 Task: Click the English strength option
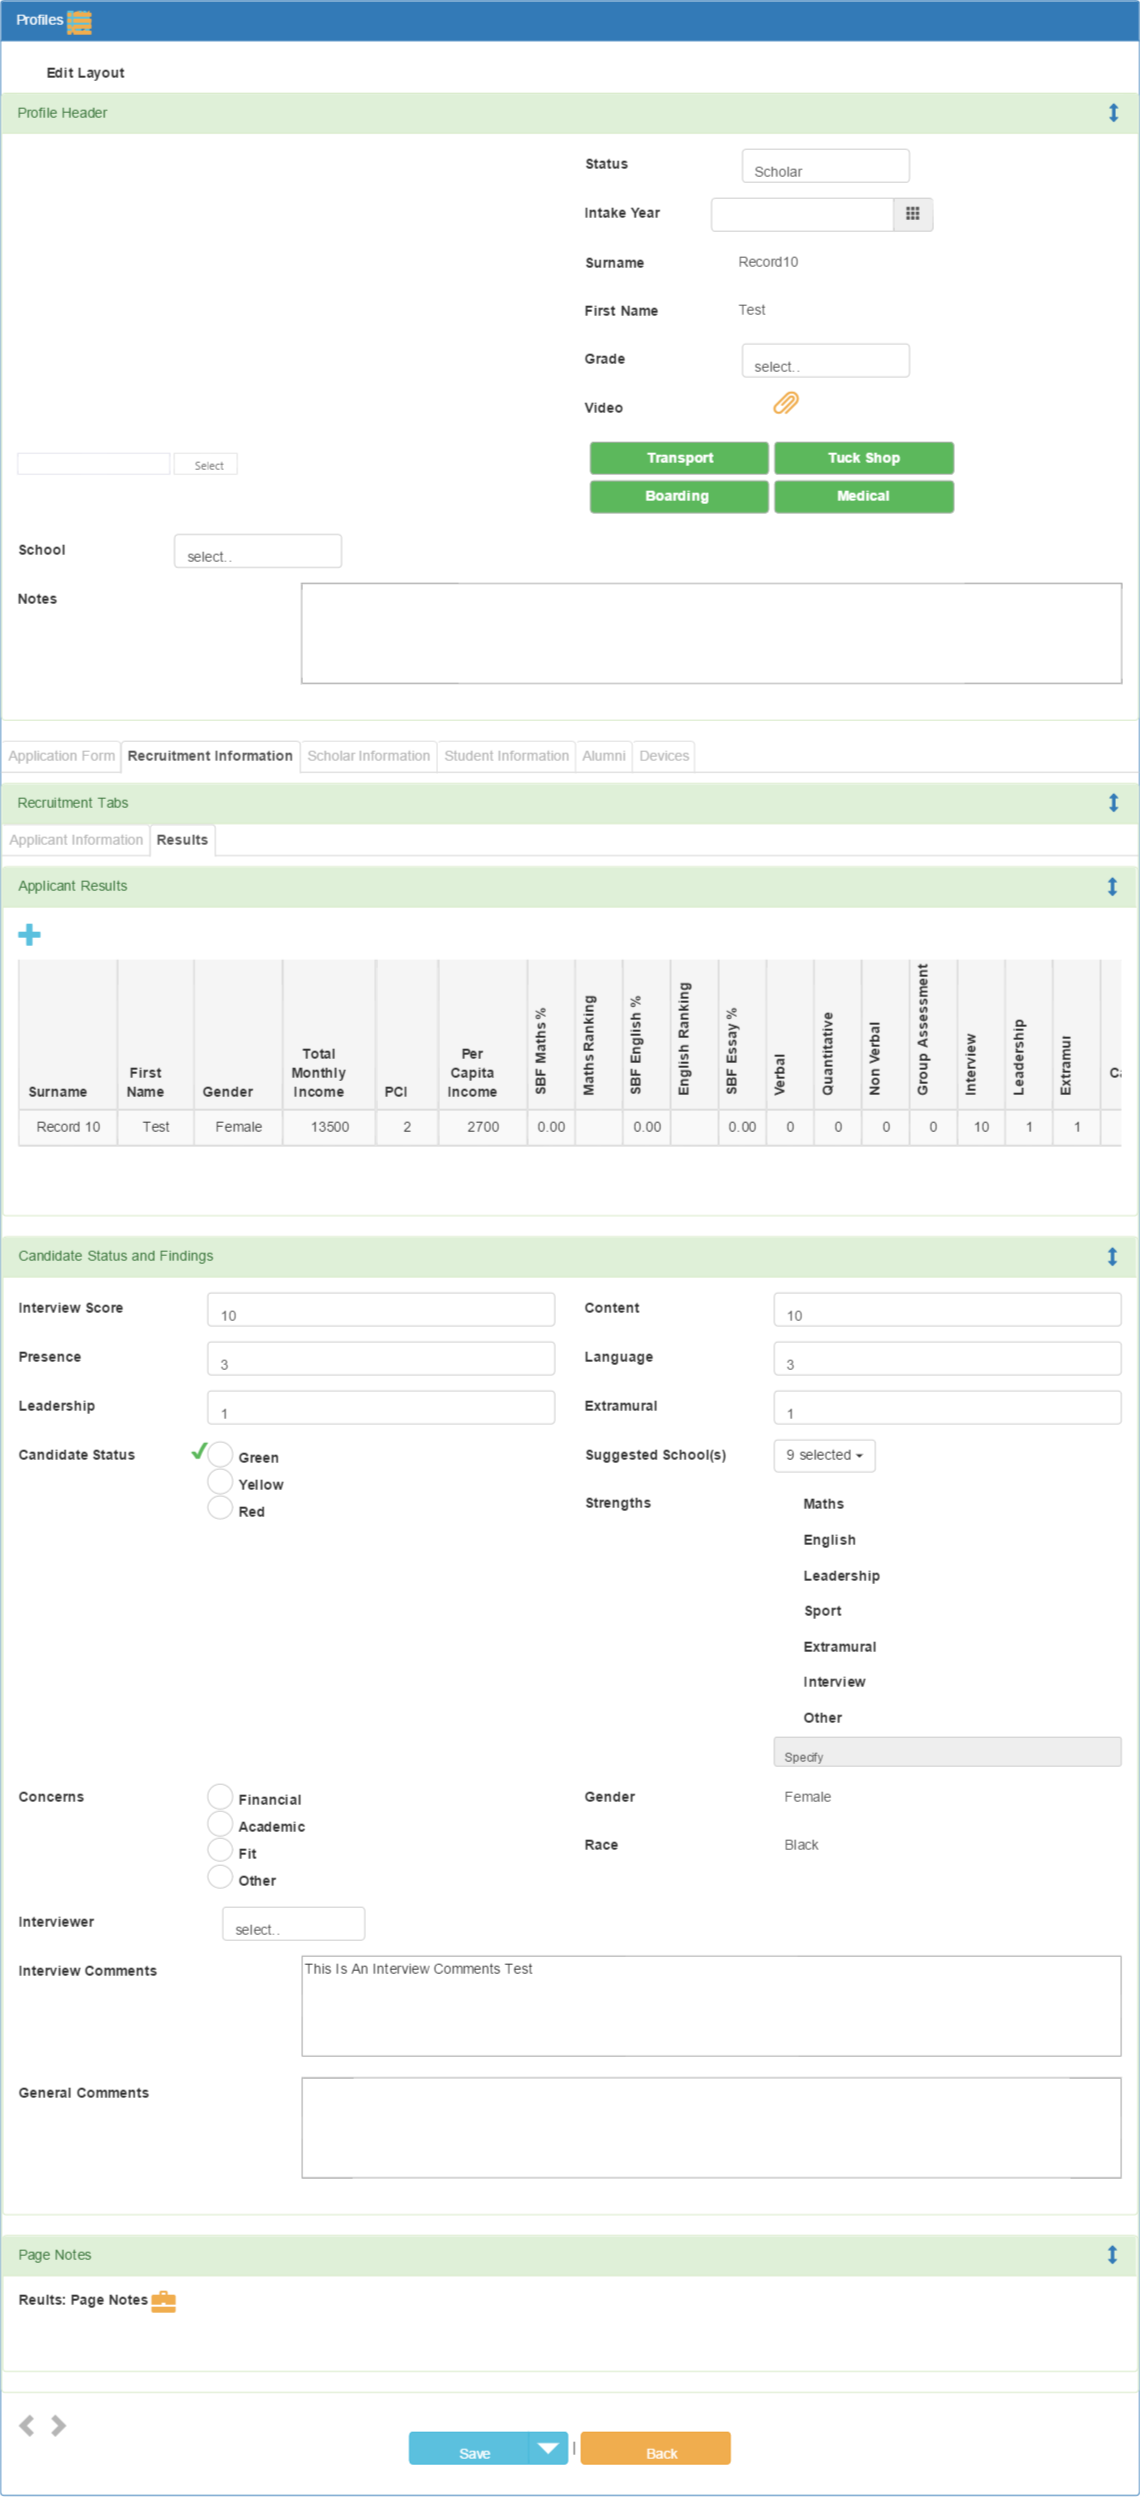tap(830, 1540)
